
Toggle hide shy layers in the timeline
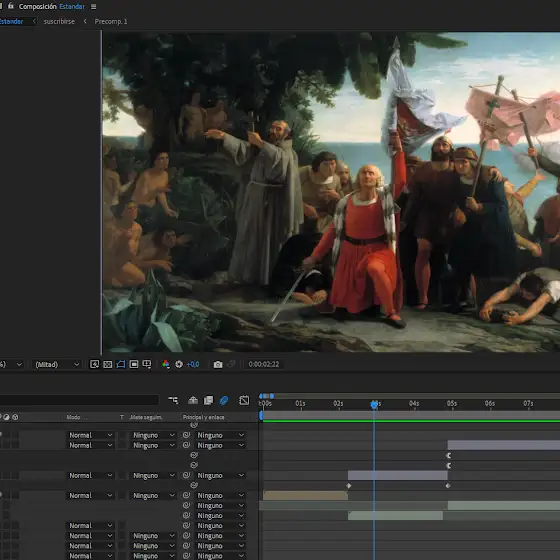point(193,400)
